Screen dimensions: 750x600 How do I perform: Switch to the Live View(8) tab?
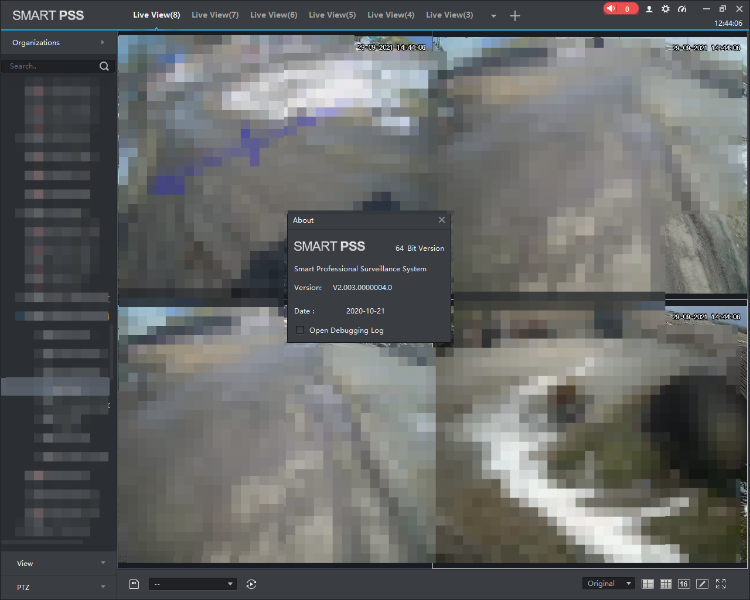[156, 15]
